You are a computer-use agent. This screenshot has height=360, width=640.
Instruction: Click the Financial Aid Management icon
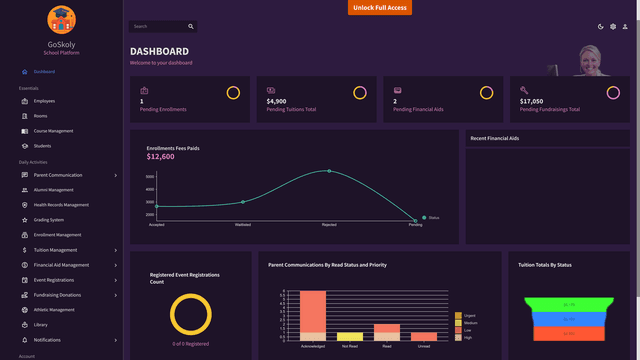click(24, 265)
